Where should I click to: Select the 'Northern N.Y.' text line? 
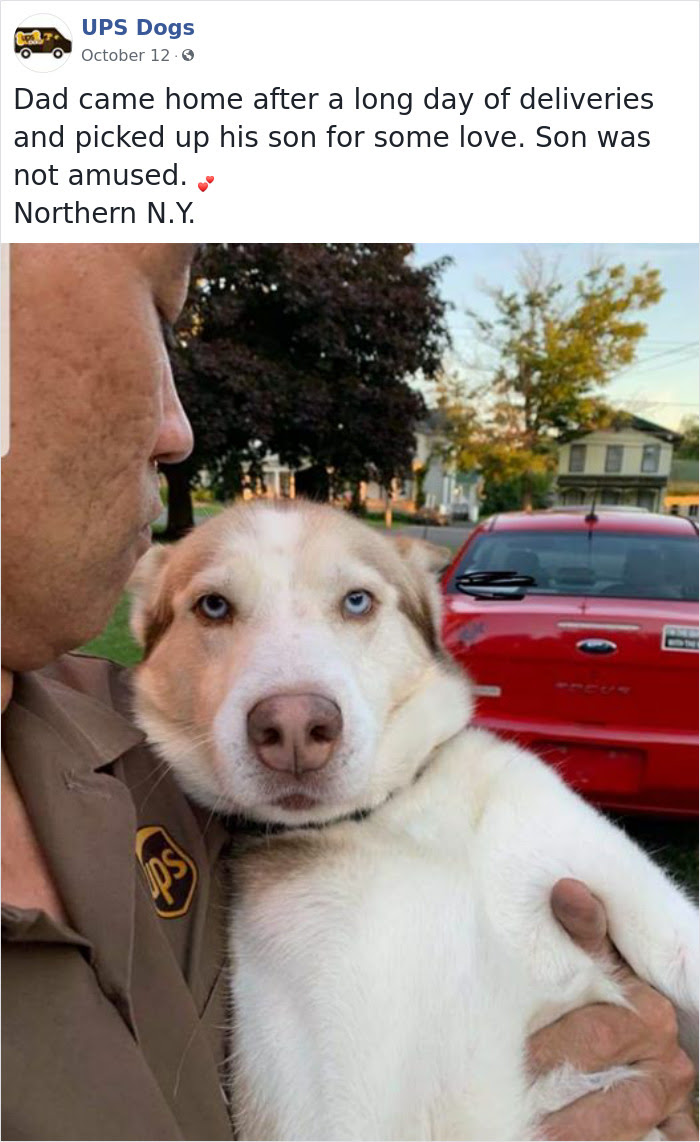pos(105,213)
